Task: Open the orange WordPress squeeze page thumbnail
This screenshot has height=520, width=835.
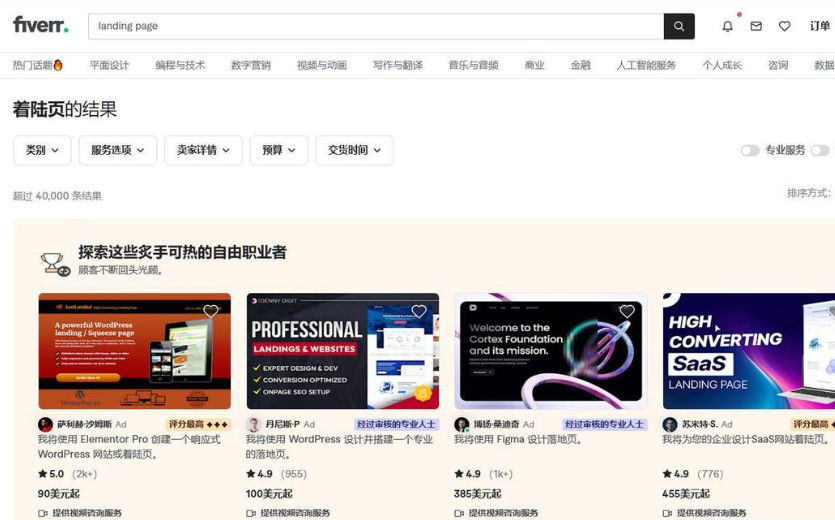Action: tap(135, 351)
